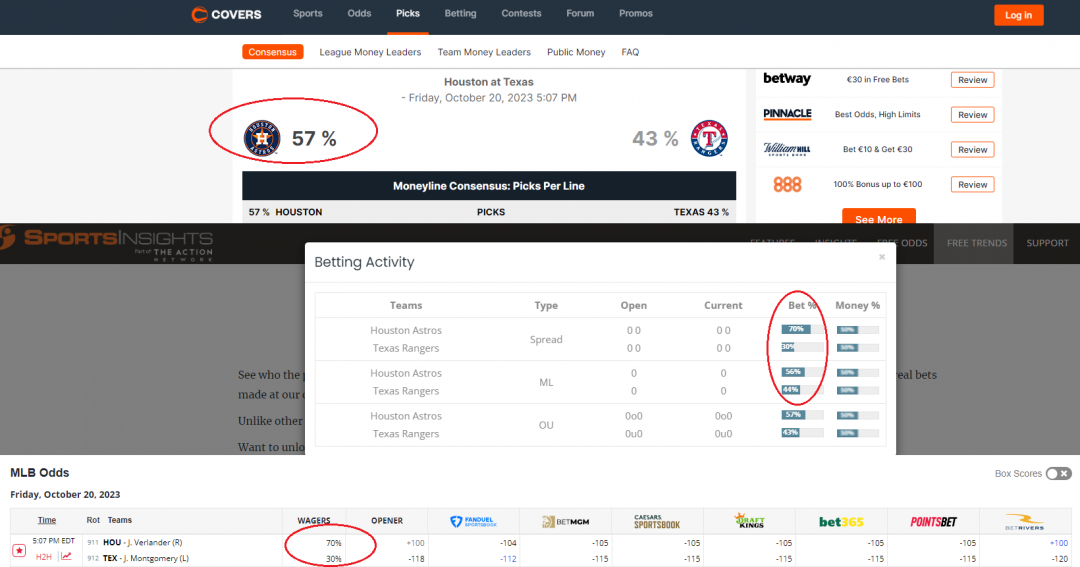Click the OU 57% bet bar
Screen dimensions: 1080x567
802,415
